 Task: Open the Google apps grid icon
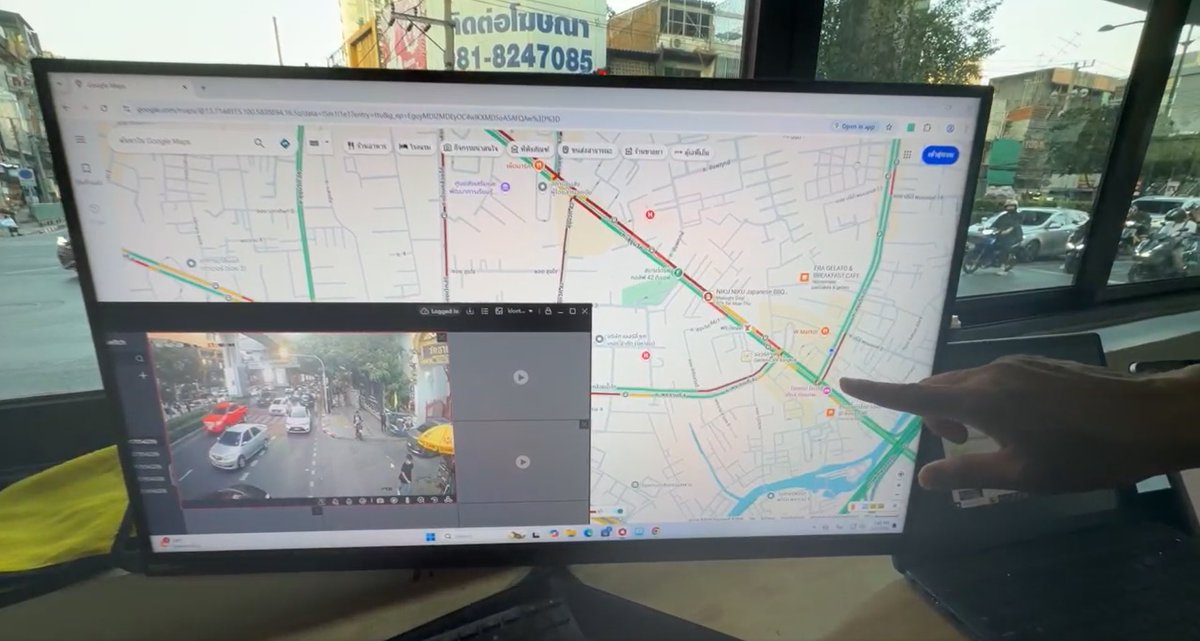[x=907, y=154]
